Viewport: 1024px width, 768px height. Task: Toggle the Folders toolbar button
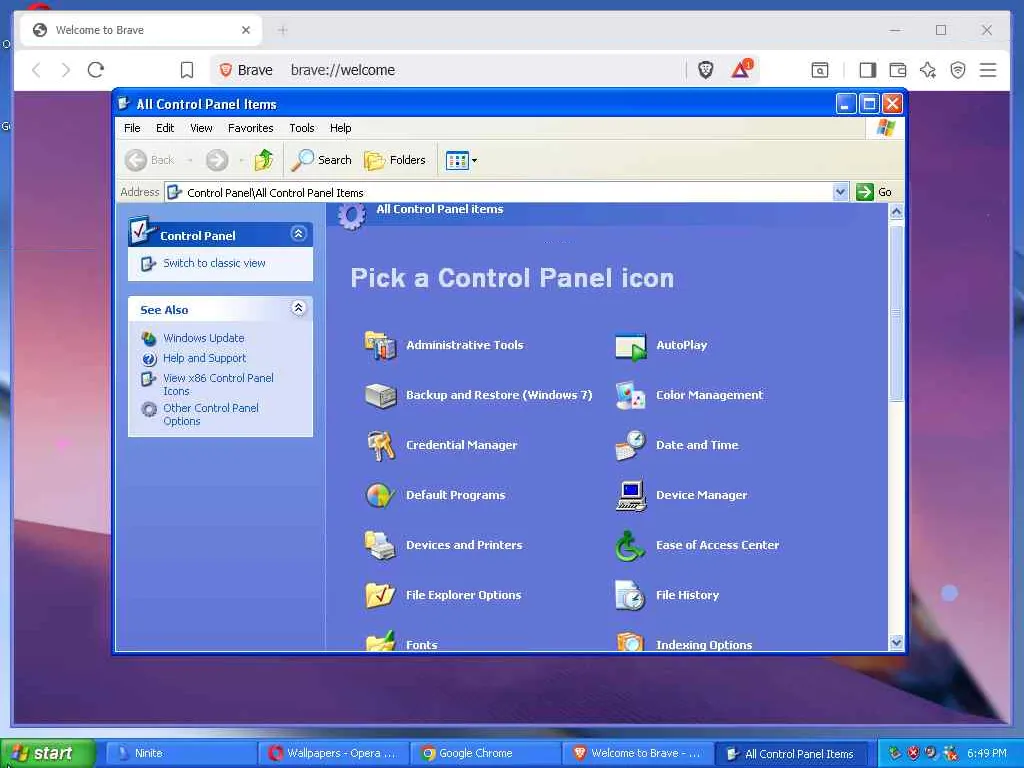[x=394, y=160]
